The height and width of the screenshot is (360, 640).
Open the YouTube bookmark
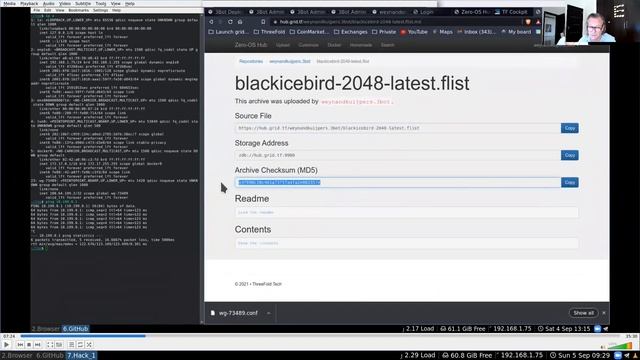point(414,32)
